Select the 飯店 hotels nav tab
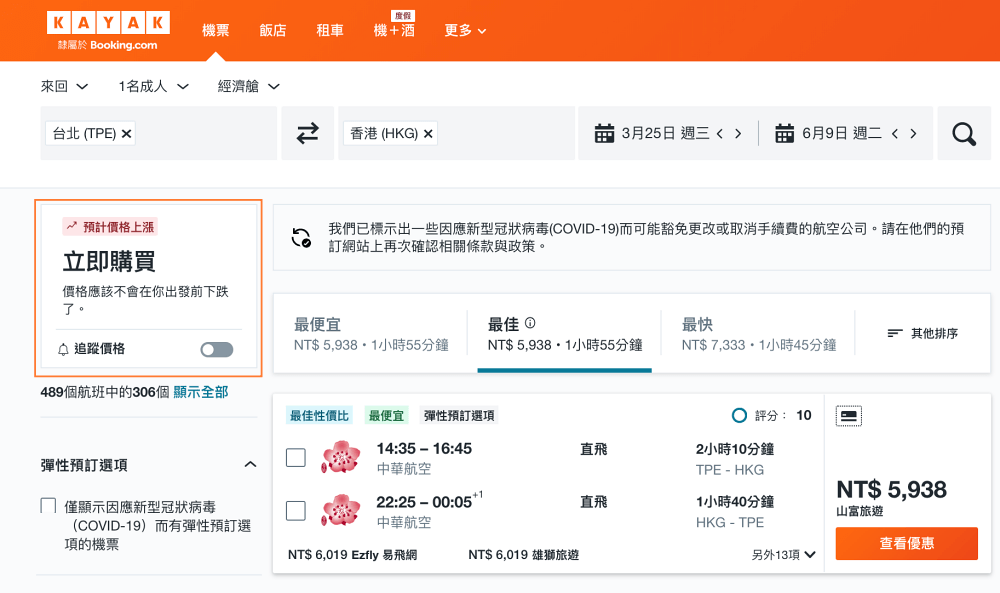The image size is (1000, 593). coord(273,31)
